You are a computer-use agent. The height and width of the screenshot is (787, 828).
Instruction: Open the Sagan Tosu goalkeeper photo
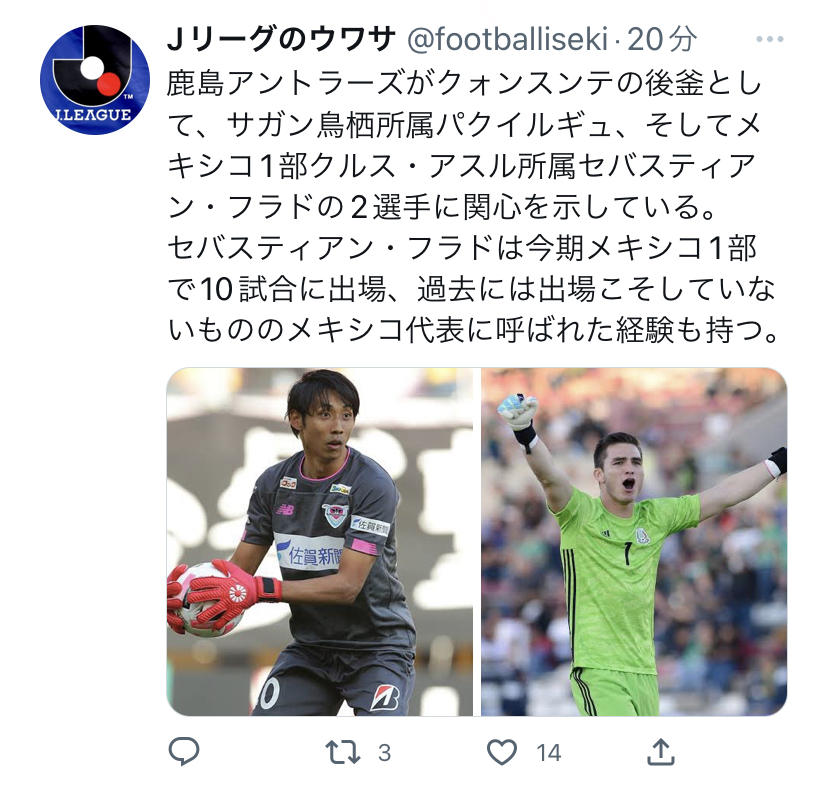coord(319,542)
